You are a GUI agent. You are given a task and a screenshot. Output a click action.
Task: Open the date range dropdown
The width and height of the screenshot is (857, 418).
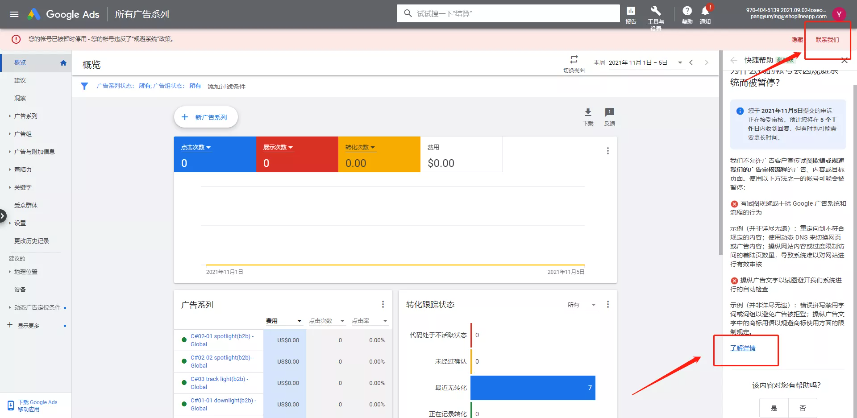[x=682, y=61]
